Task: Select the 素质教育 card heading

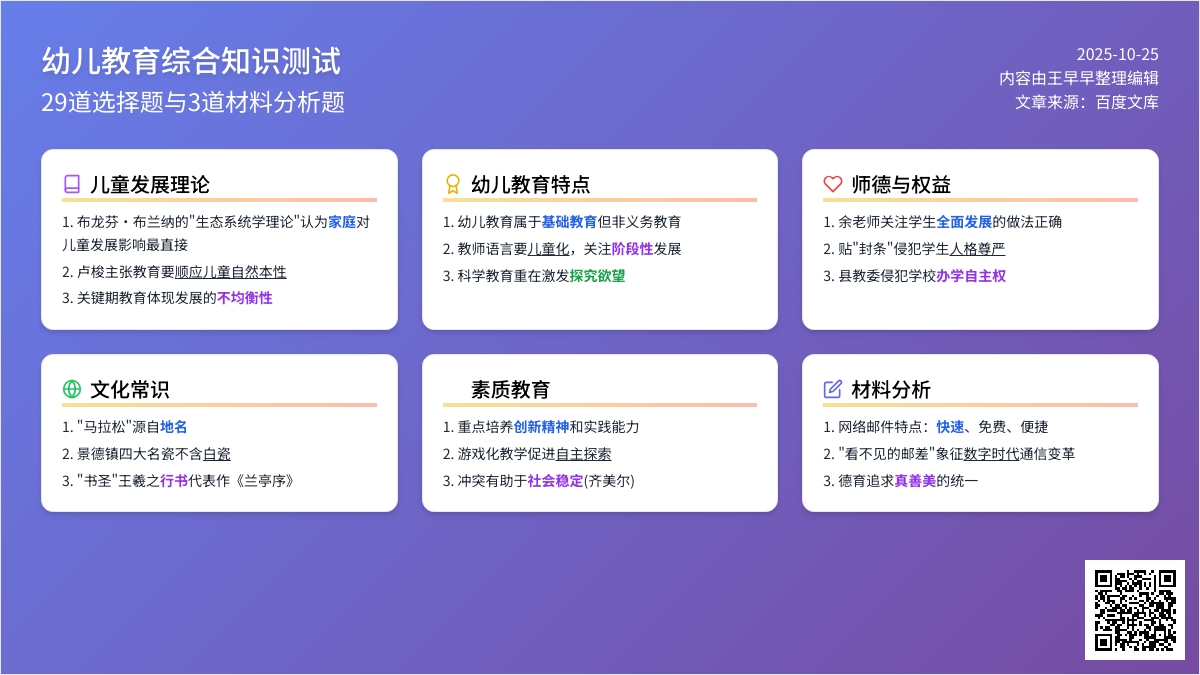Action: coord(510,389)
